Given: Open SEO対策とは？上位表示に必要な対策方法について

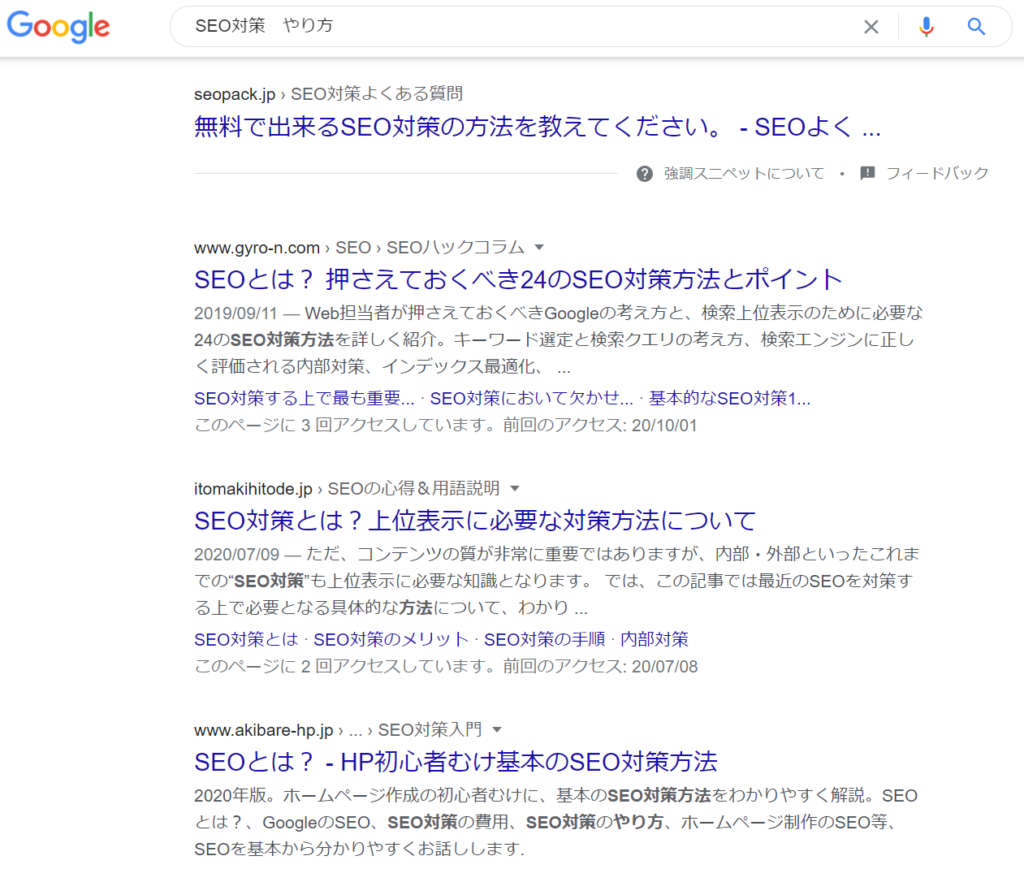Looking at the screenshot, I should click(475, 520).
